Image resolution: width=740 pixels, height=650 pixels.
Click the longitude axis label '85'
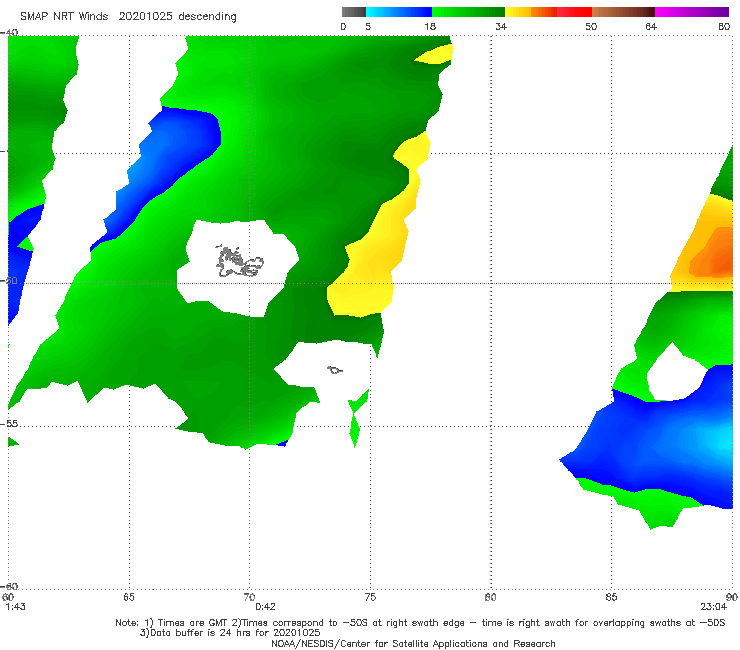click(x=611, y=597)
